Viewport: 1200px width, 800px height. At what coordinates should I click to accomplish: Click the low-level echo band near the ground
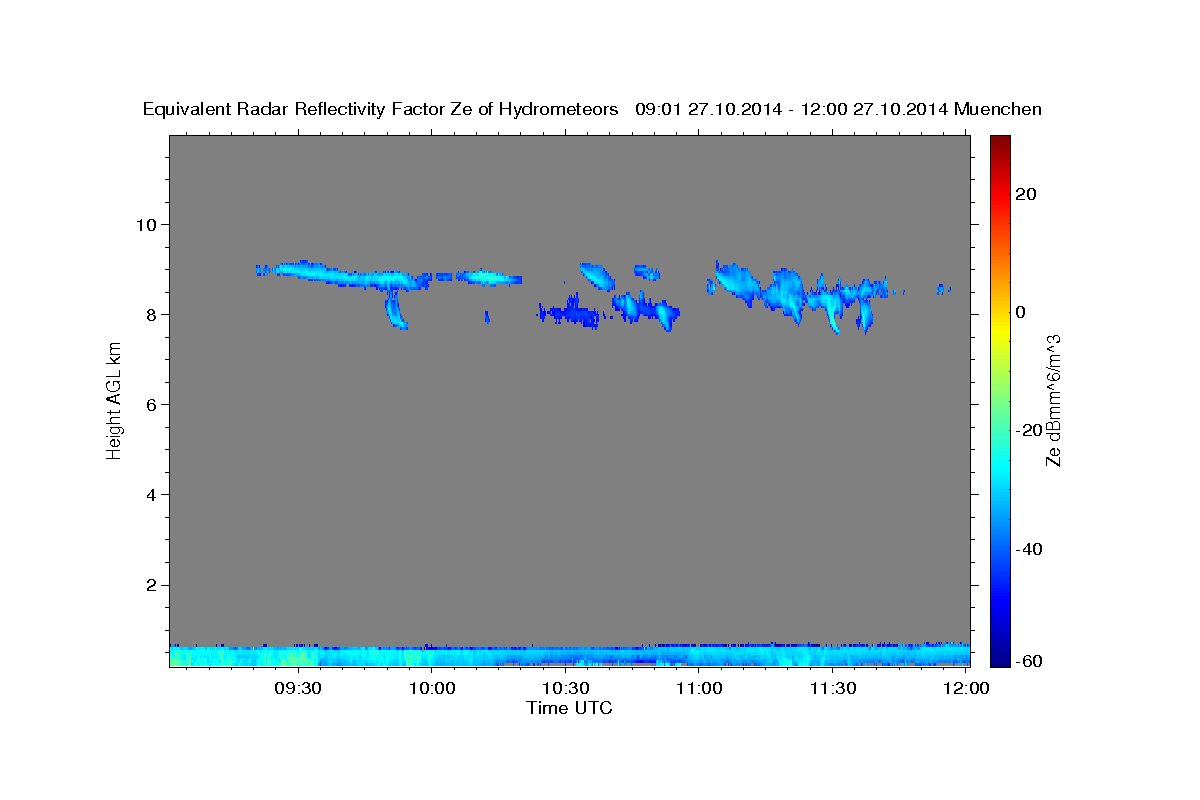570,655
